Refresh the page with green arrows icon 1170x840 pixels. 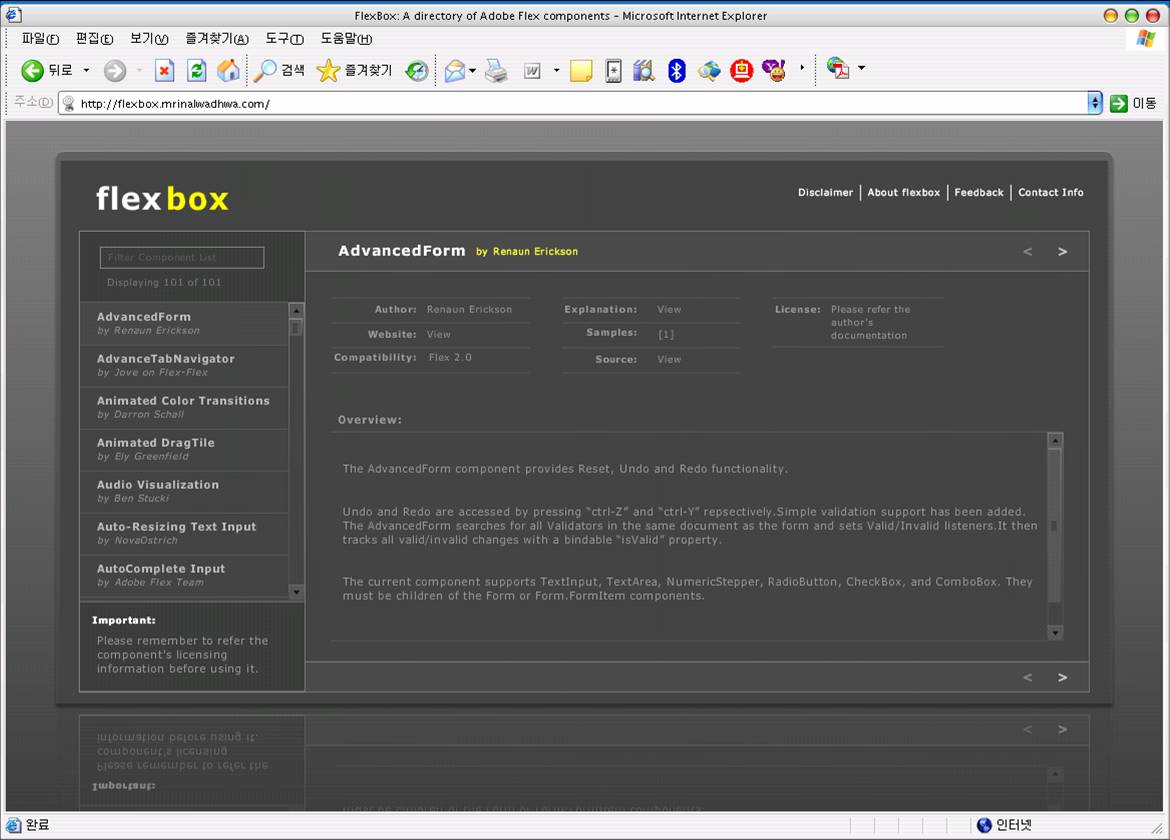click(x=196, y=71)
